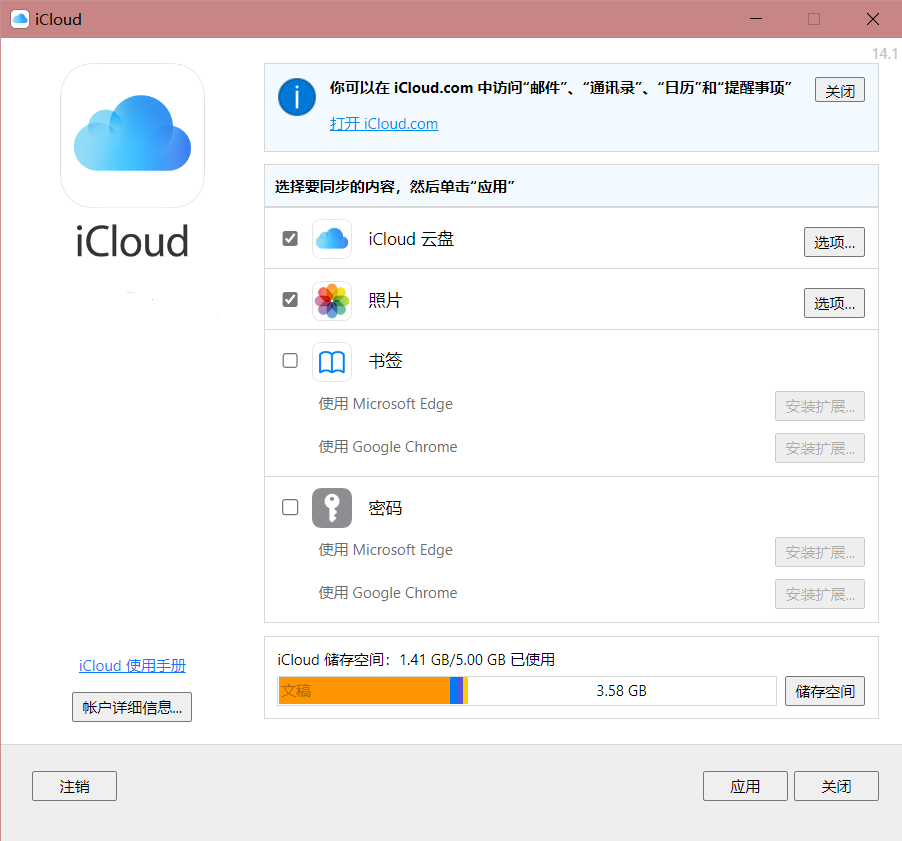Screen dimensions: 902x841
Task: Open the iCloud 使用手册 link
Action: pos(132,666)
